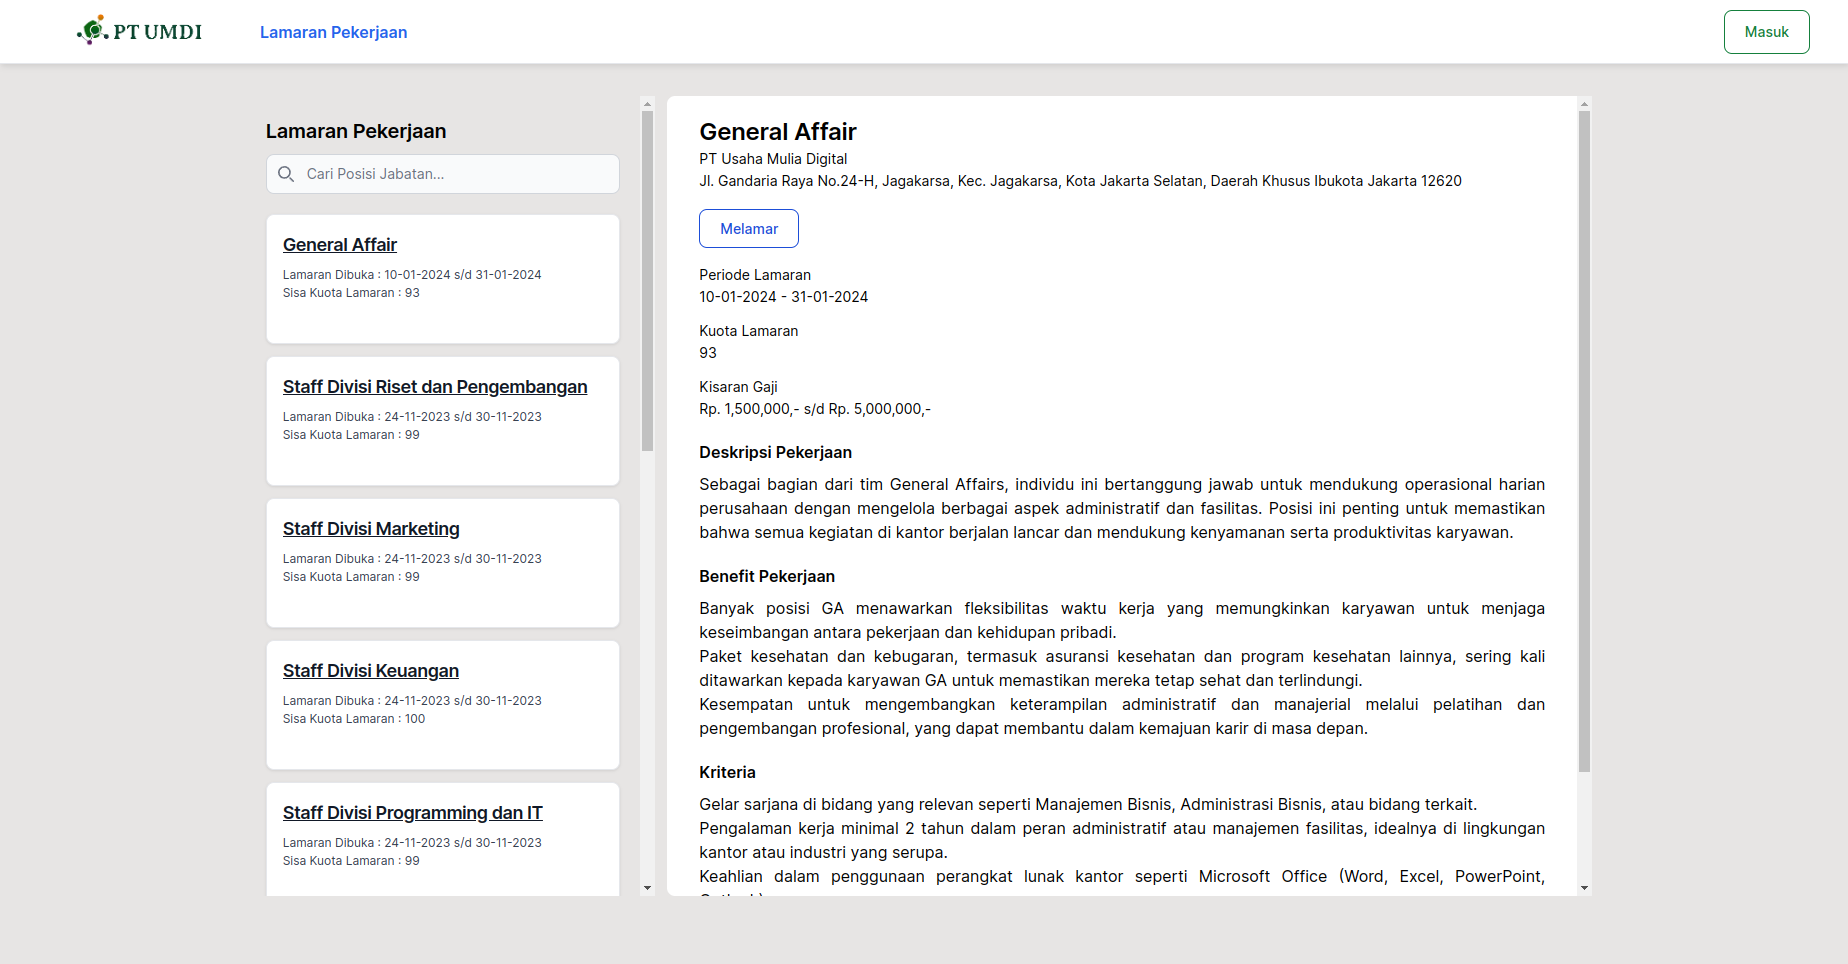Click the Staff Divisi Keuangan quota text

[x=354, y=719]
